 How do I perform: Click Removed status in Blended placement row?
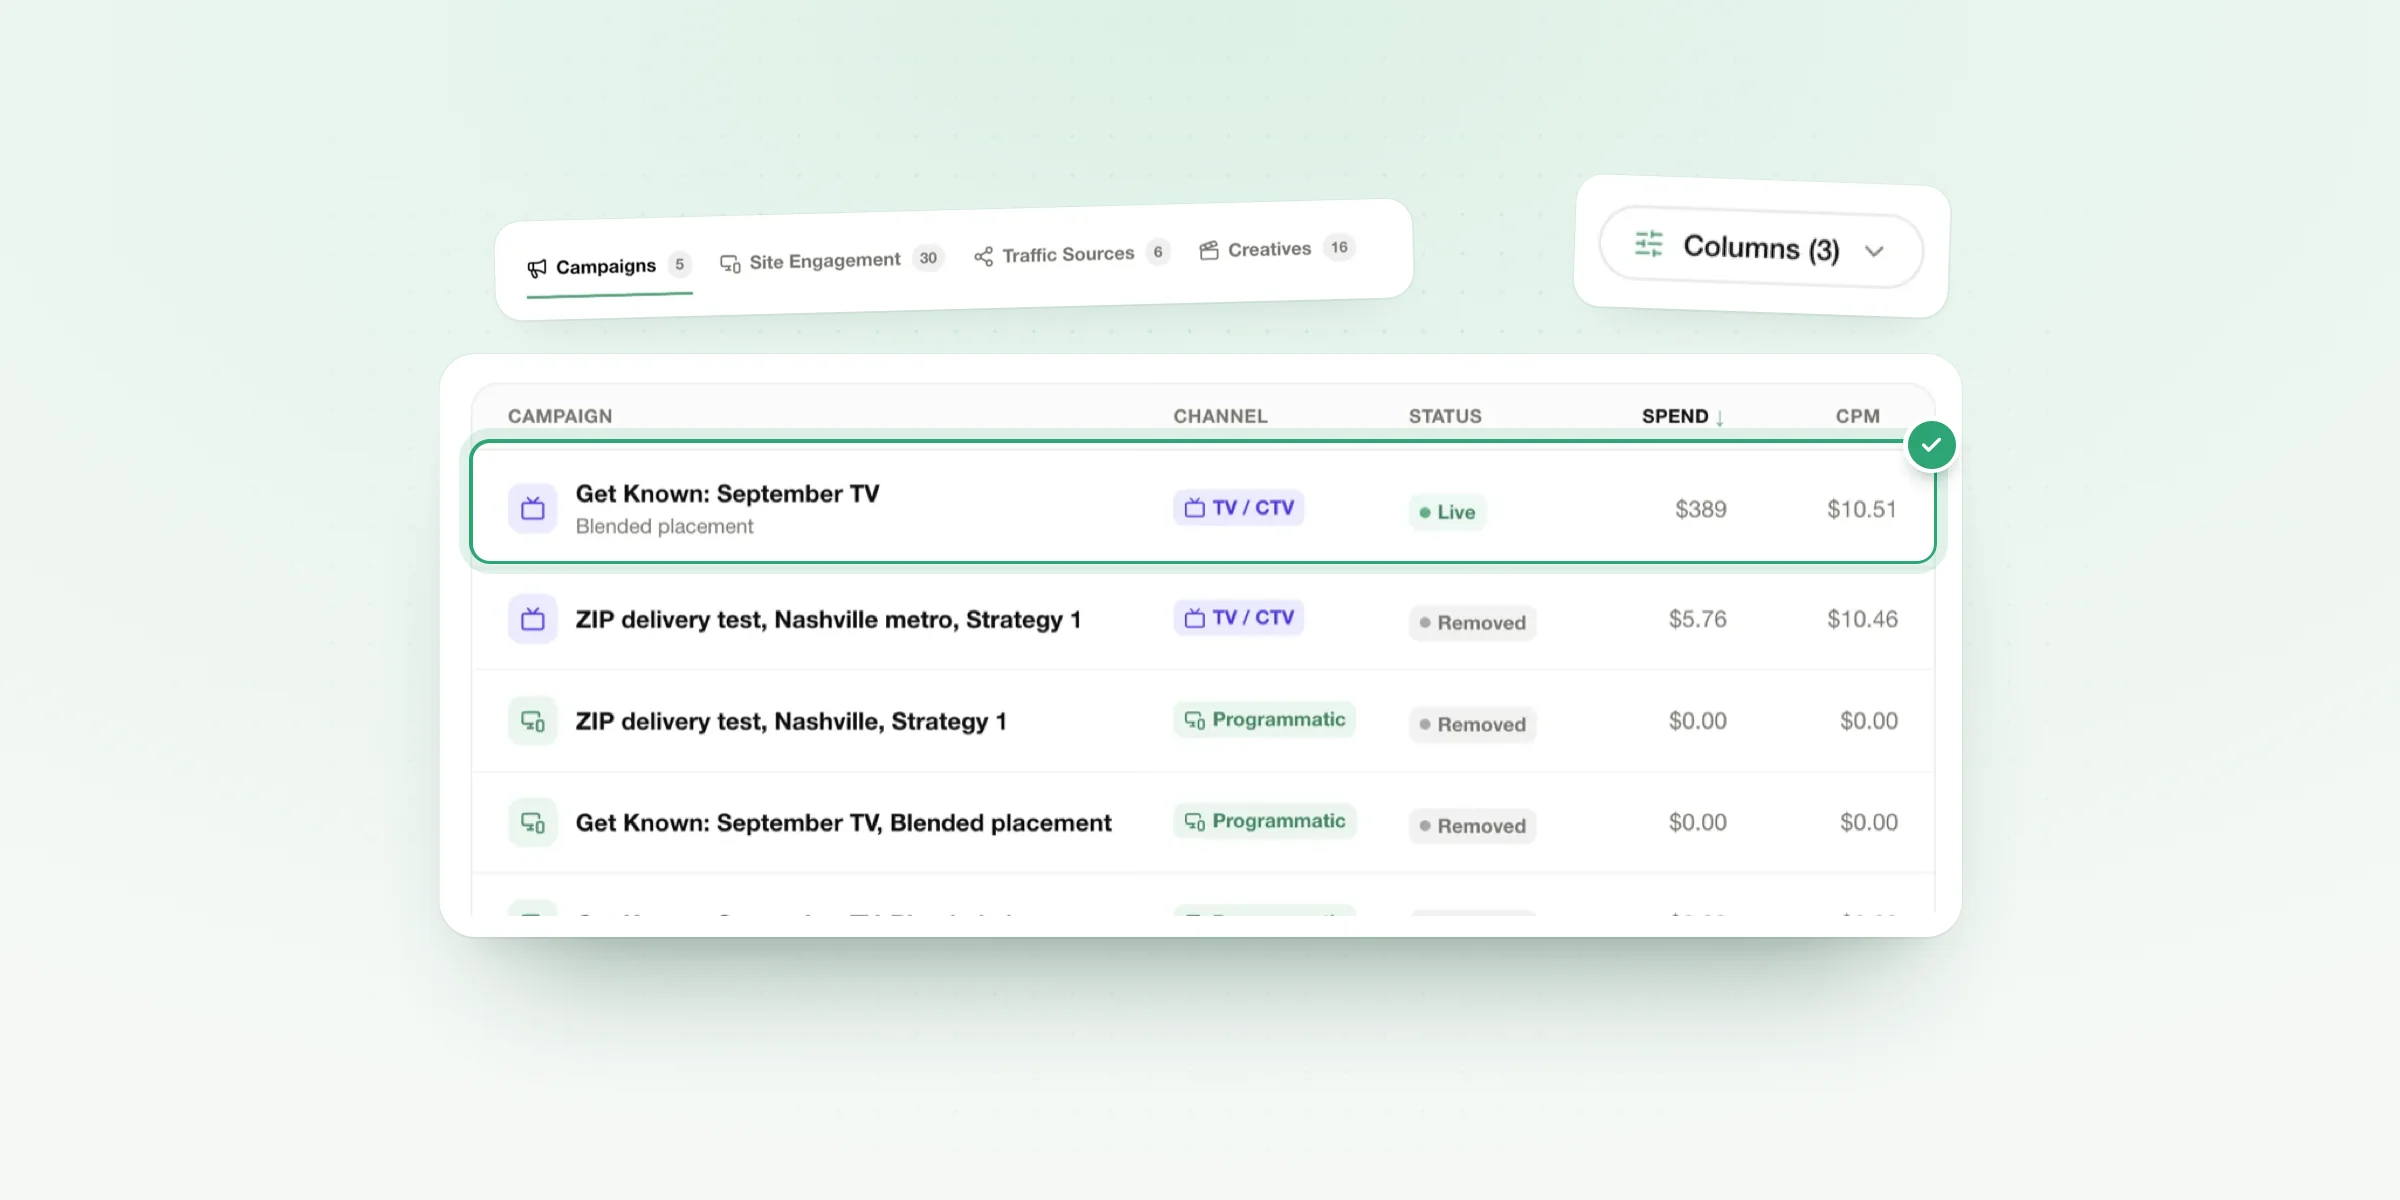[x=1472, y=826]
